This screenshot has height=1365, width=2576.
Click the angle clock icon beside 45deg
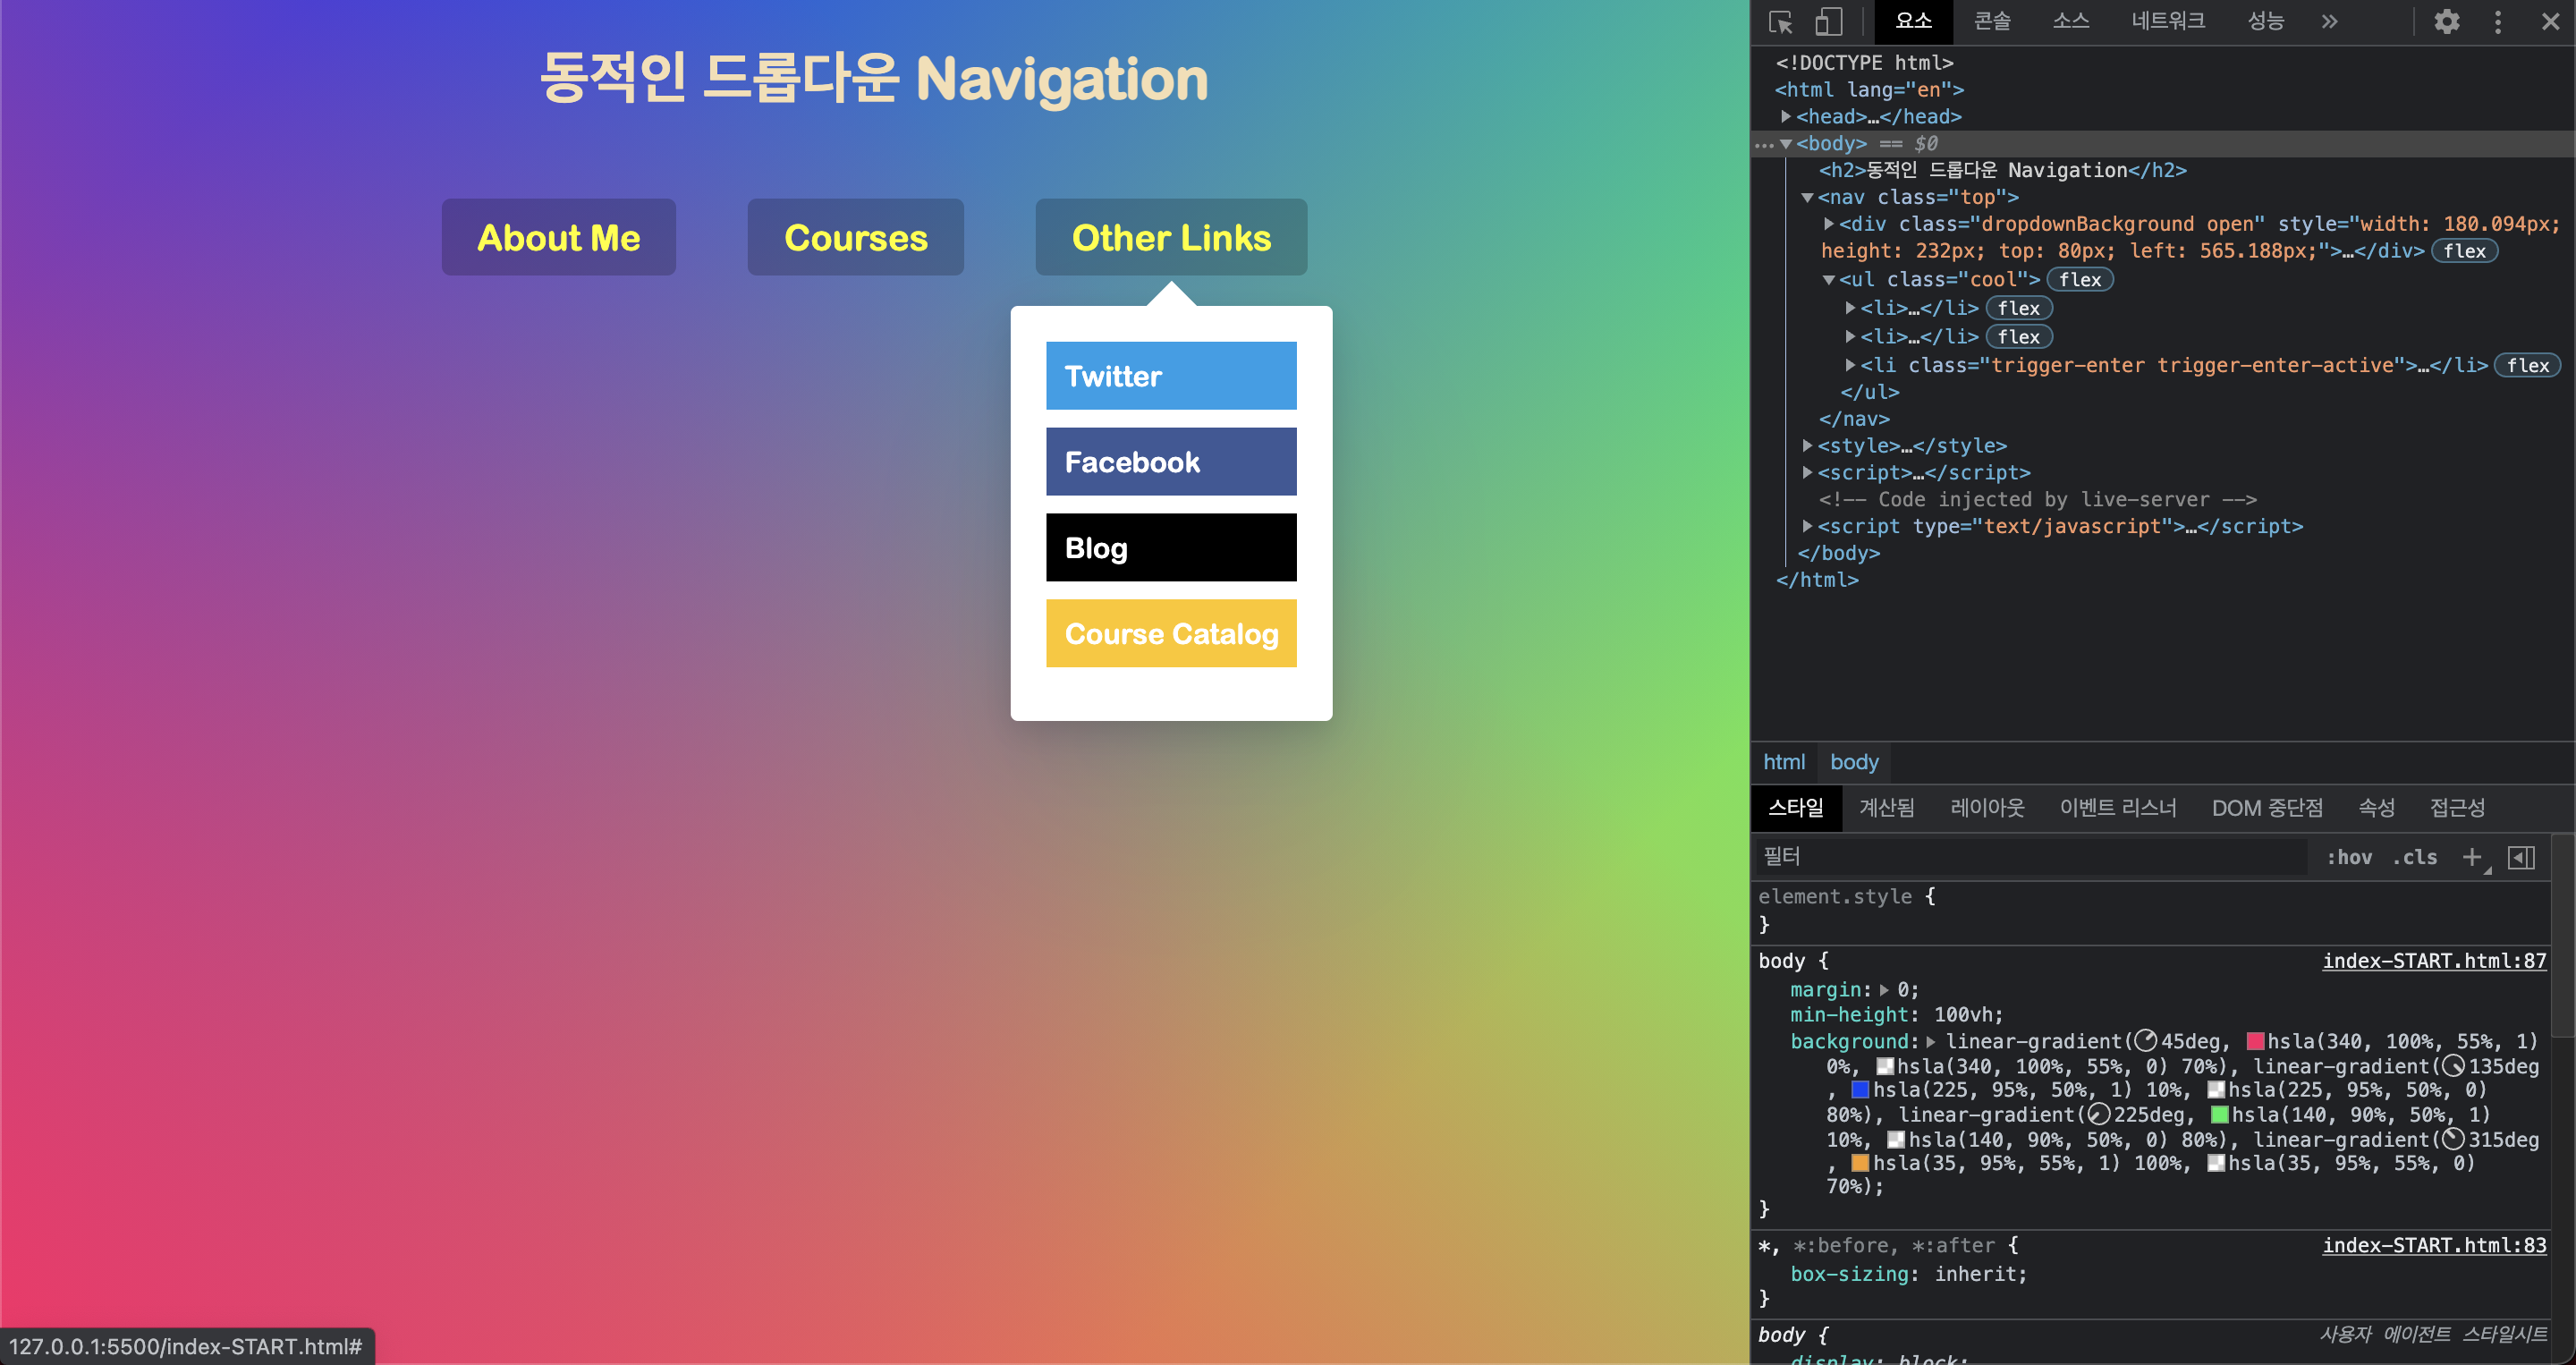[x=2146, y=1041]
